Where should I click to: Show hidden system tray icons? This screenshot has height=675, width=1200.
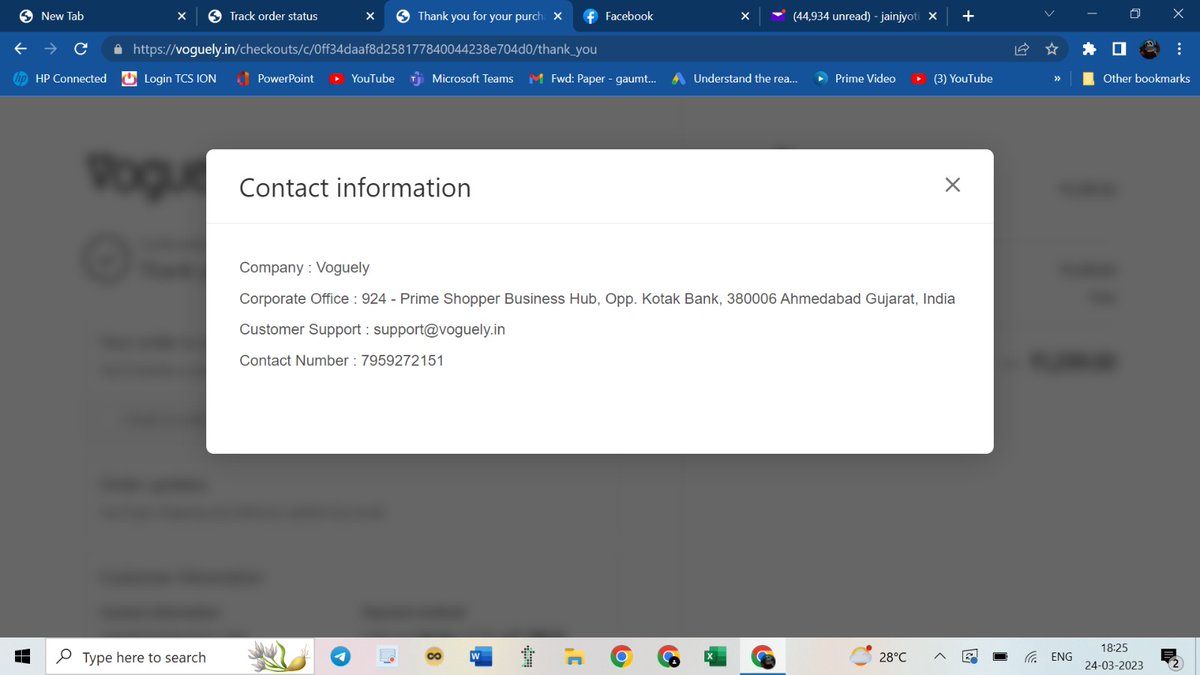click(940, 656)
